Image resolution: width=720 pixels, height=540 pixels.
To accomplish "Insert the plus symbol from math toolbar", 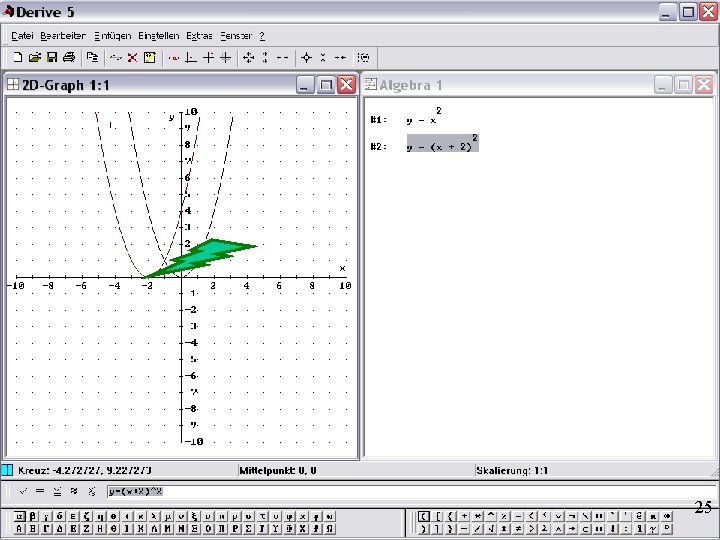I will coord(464,516).
